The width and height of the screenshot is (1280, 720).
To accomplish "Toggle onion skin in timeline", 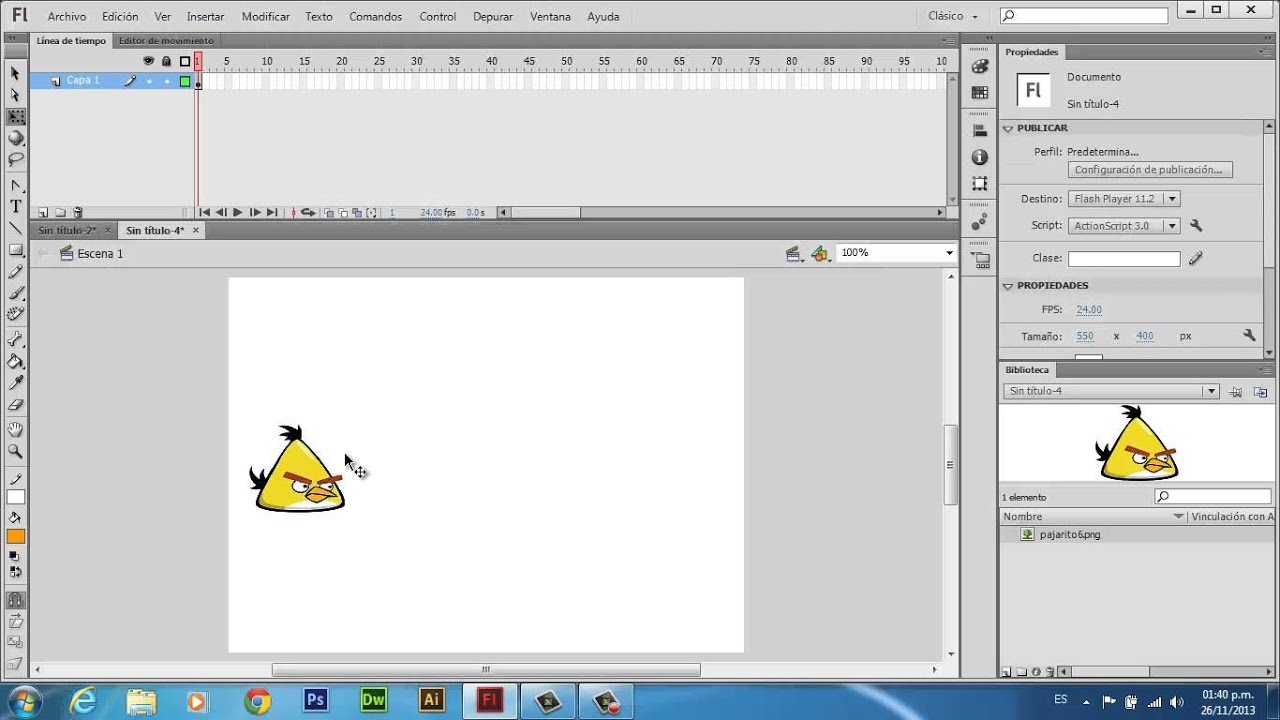I will click(328, 213).
